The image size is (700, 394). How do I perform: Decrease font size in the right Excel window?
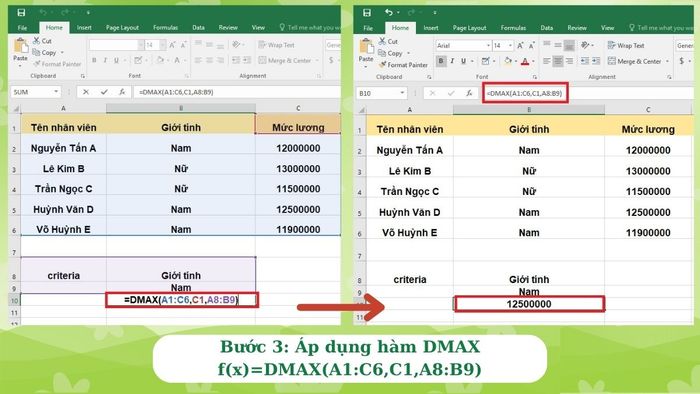[531, 46]
